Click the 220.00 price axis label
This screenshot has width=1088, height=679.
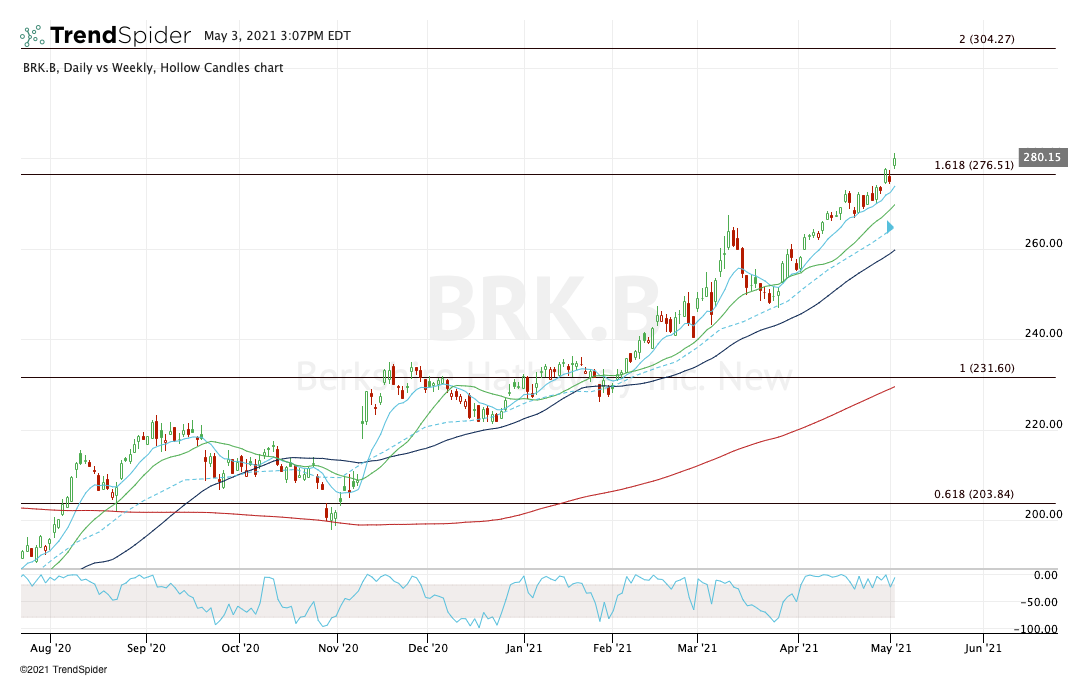point(1043,424)
